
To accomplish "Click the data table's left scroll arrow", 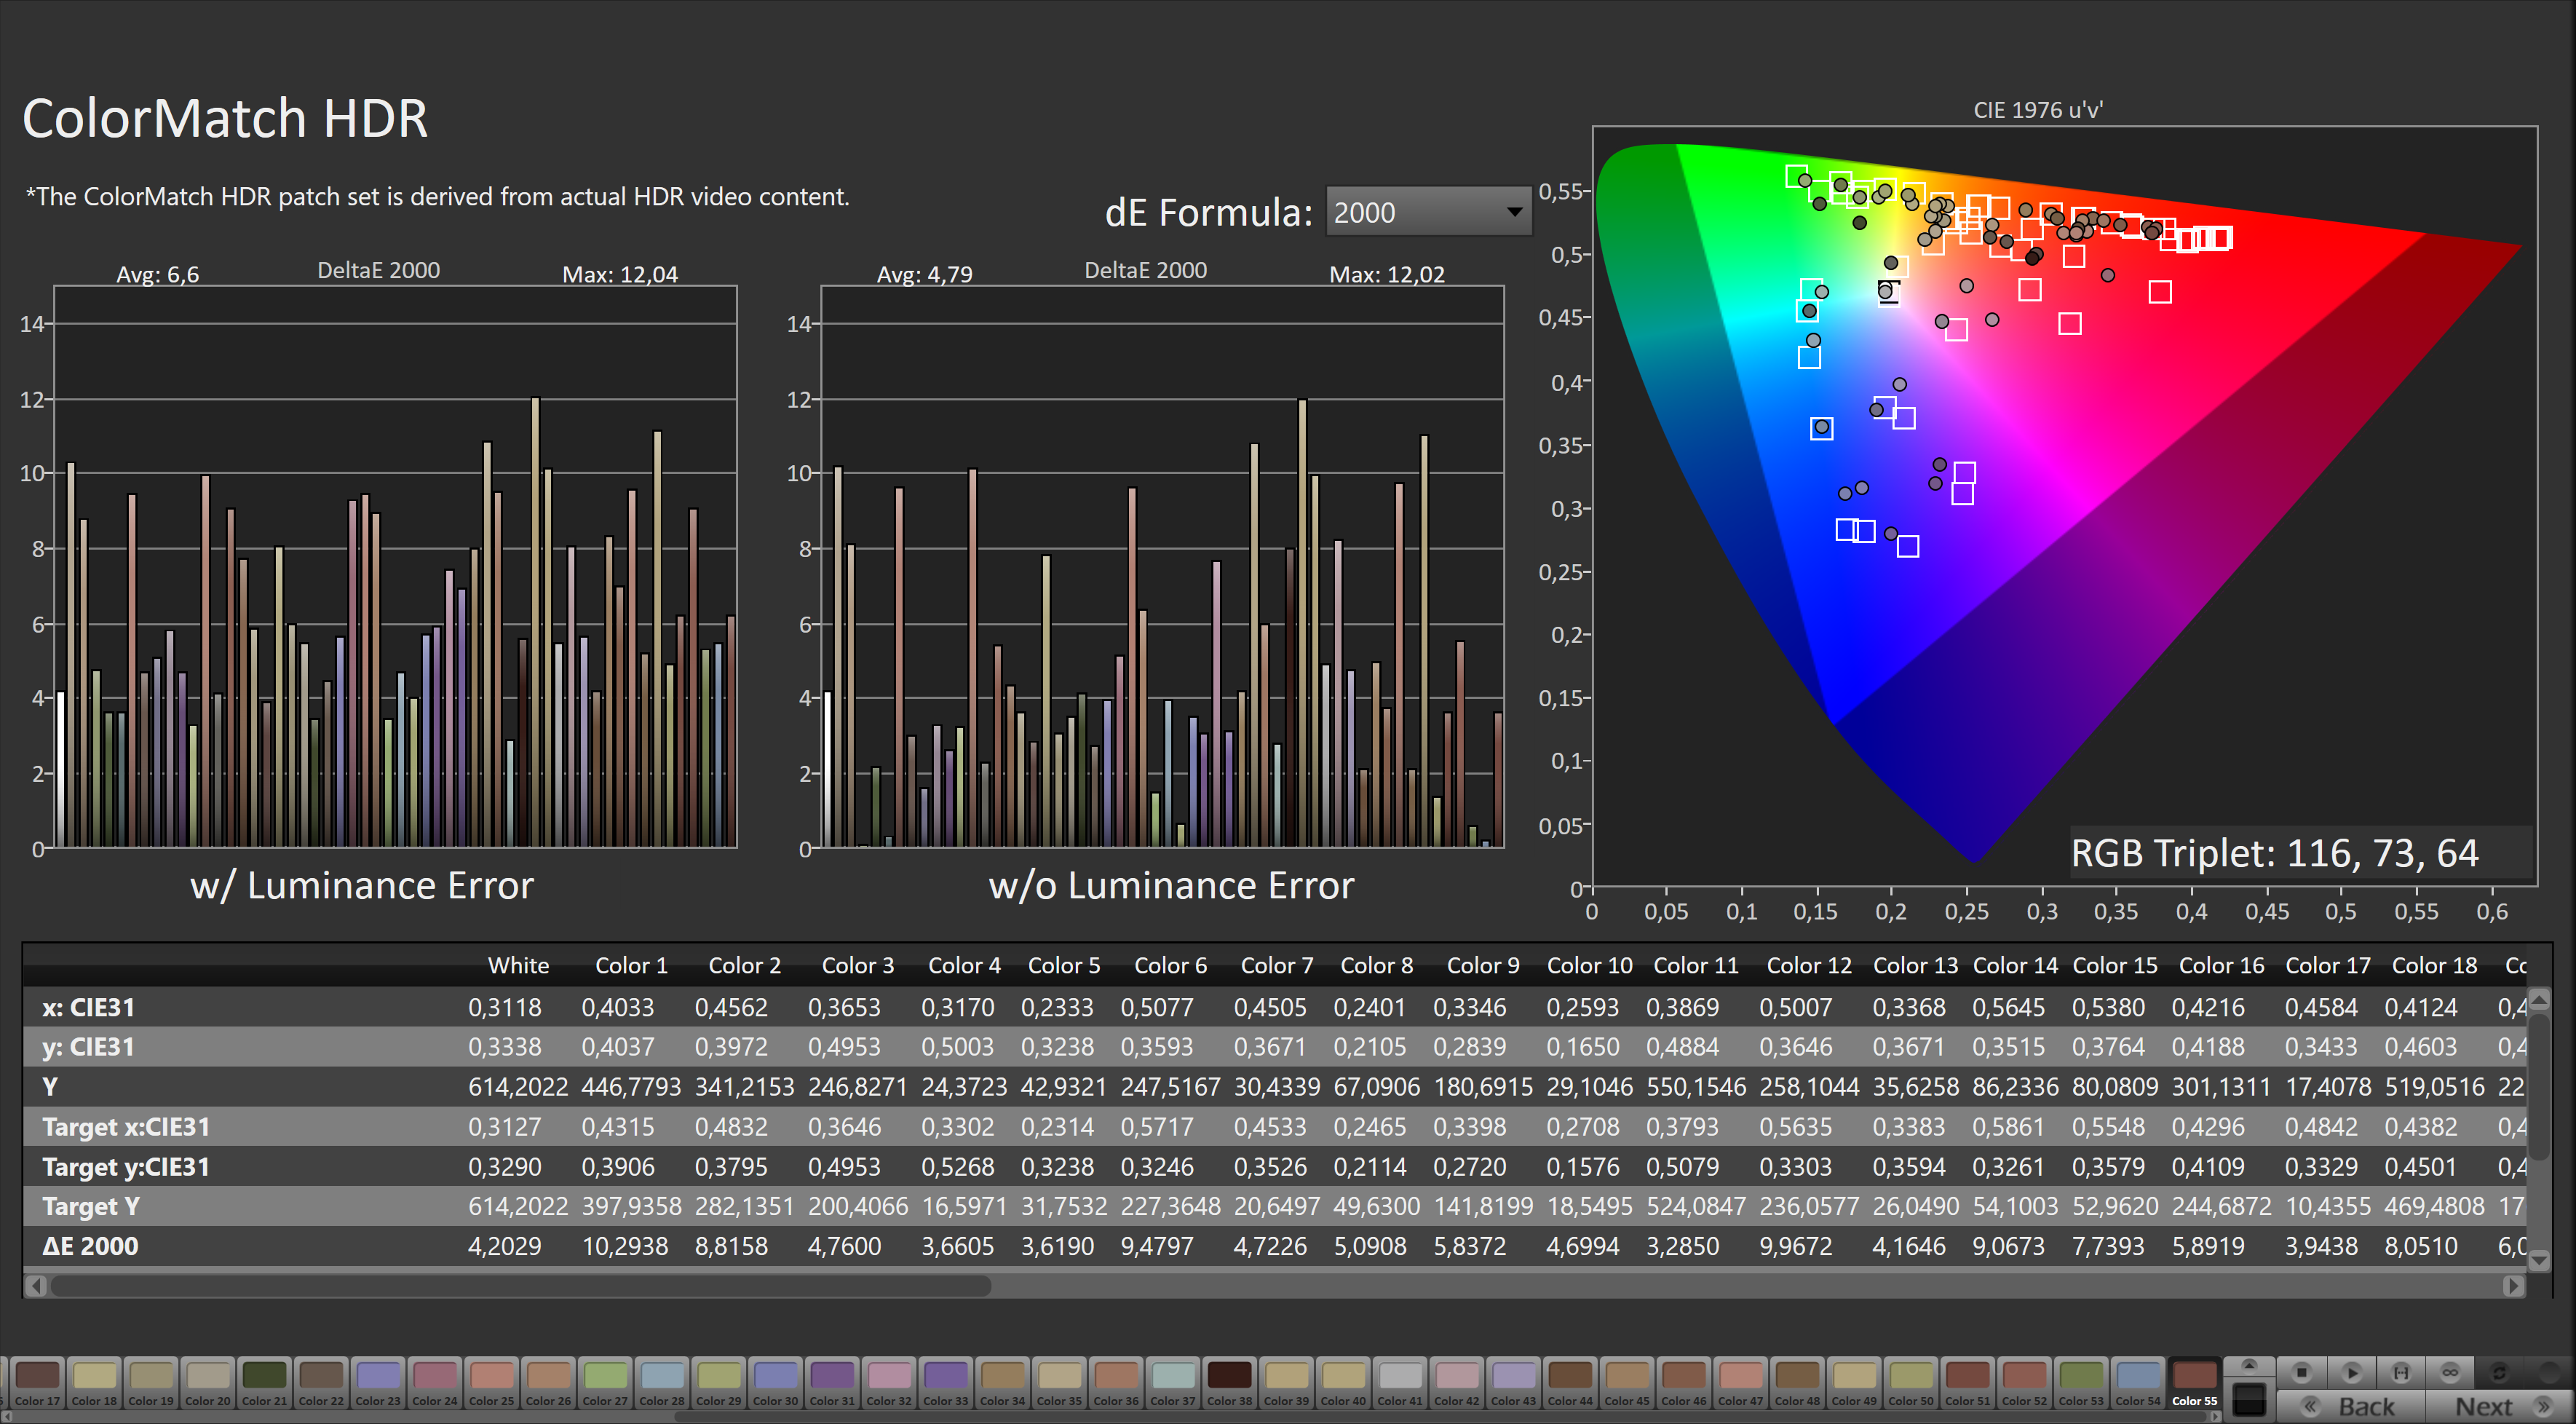I will pos(36,1286).
